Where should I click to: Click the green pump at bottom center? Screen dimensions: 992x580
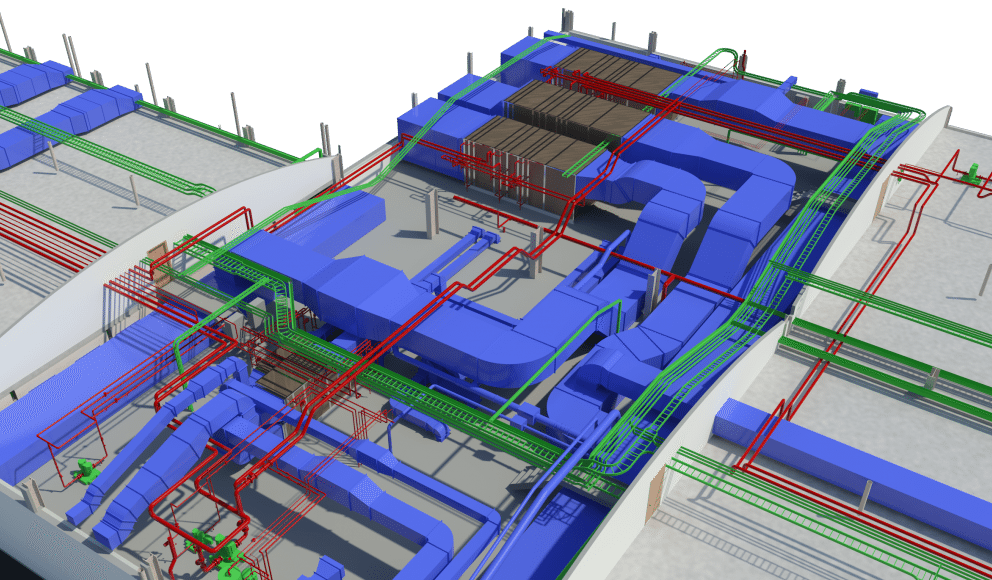(214, 546)
